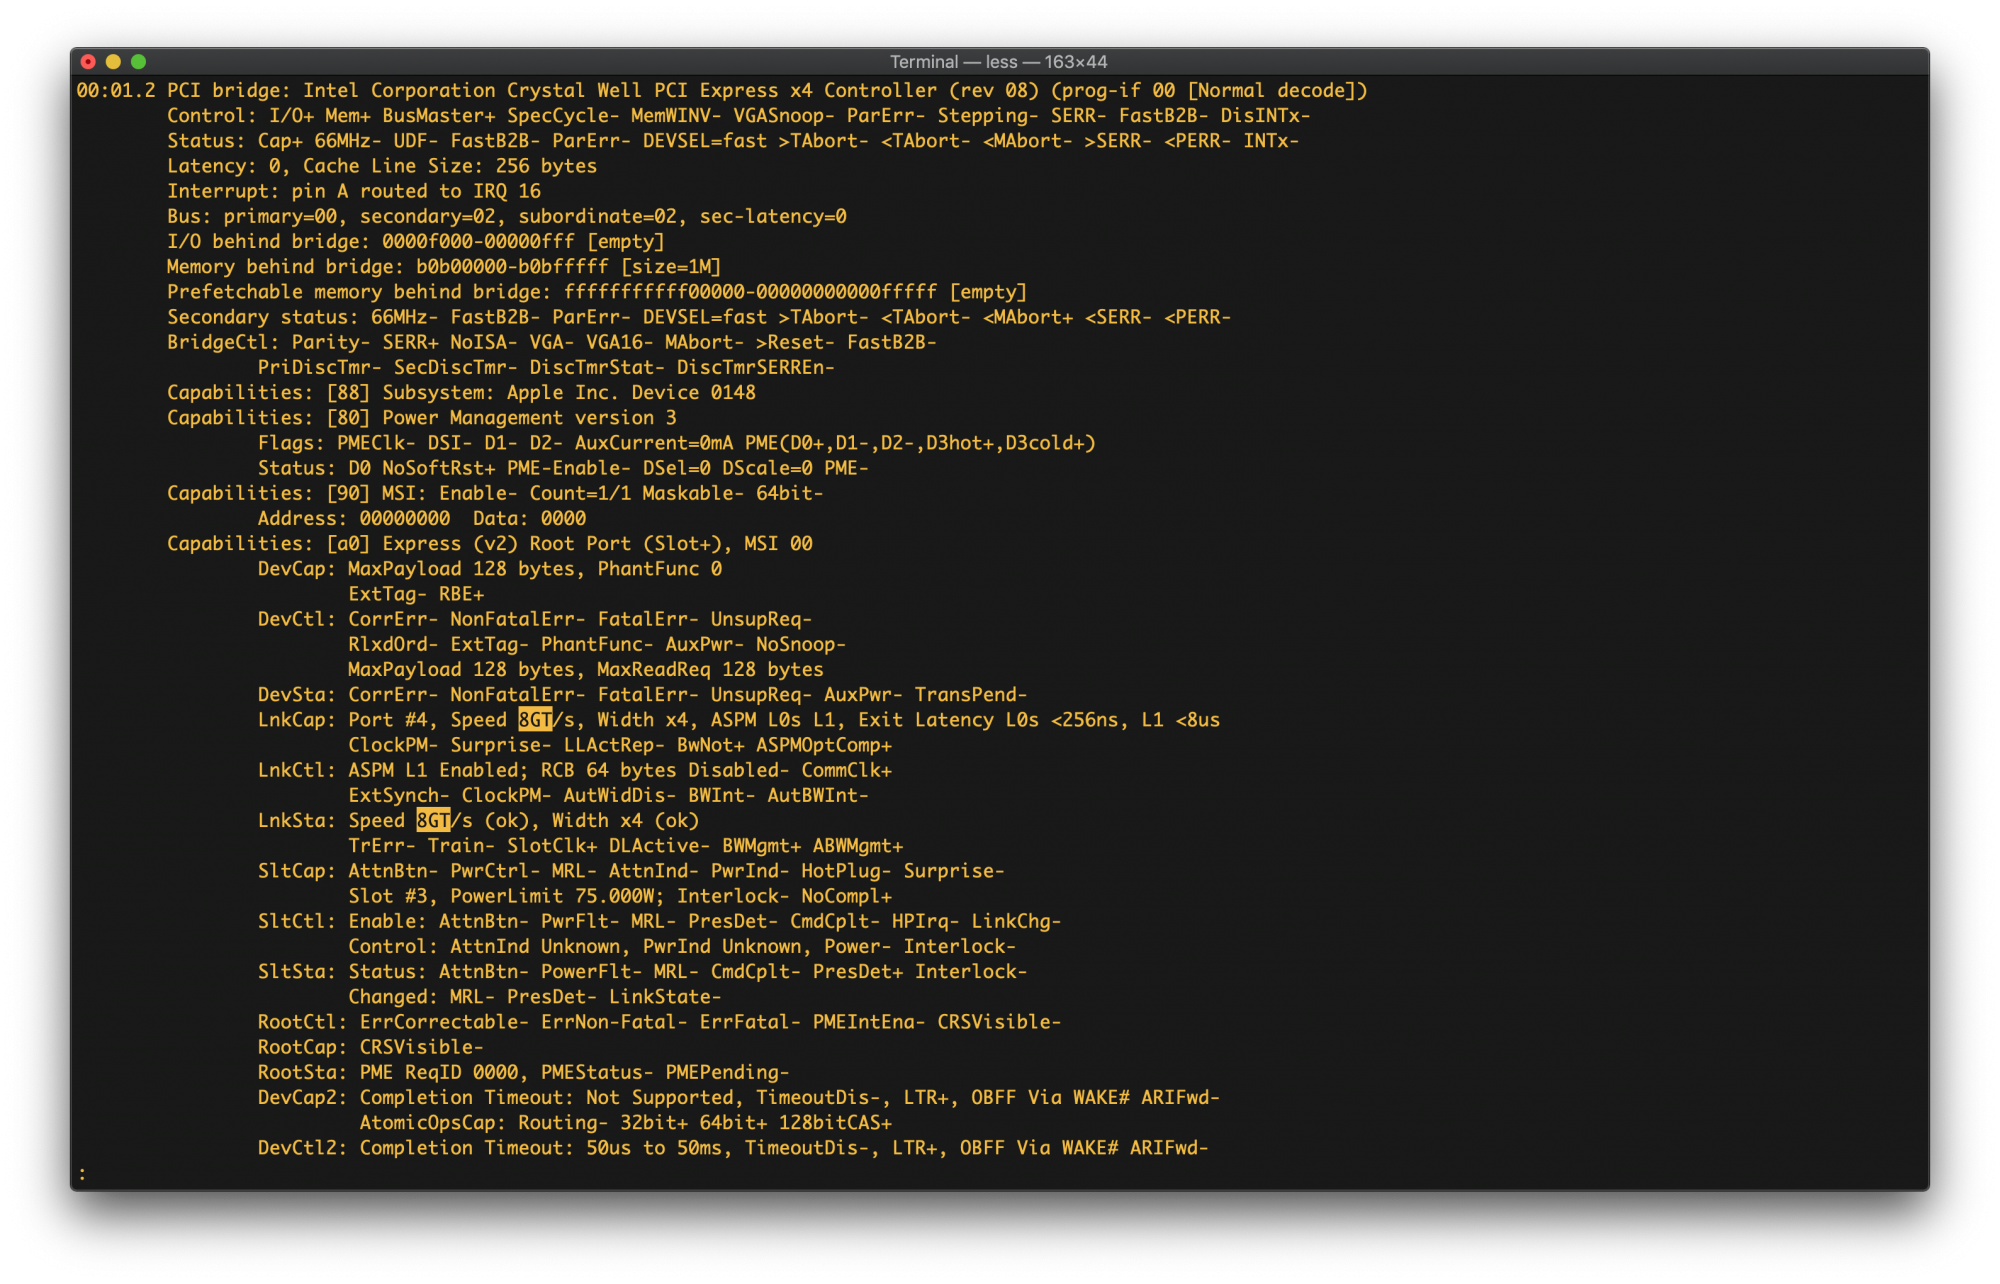Viewport: 2000px width, 1284px height.
Task: Click highlighted 8GT in the LnkSta line
Action: coord(433,820)
